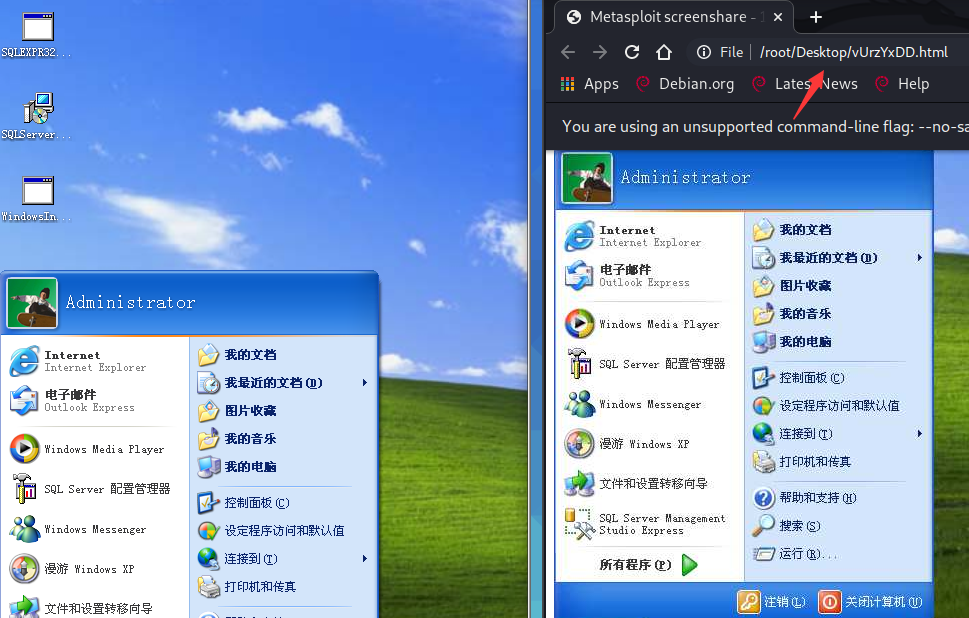Open SQL Server 配置管理器 in left Start menu
The height and width of the screenshot is (618, 969).
click(93, 489)
